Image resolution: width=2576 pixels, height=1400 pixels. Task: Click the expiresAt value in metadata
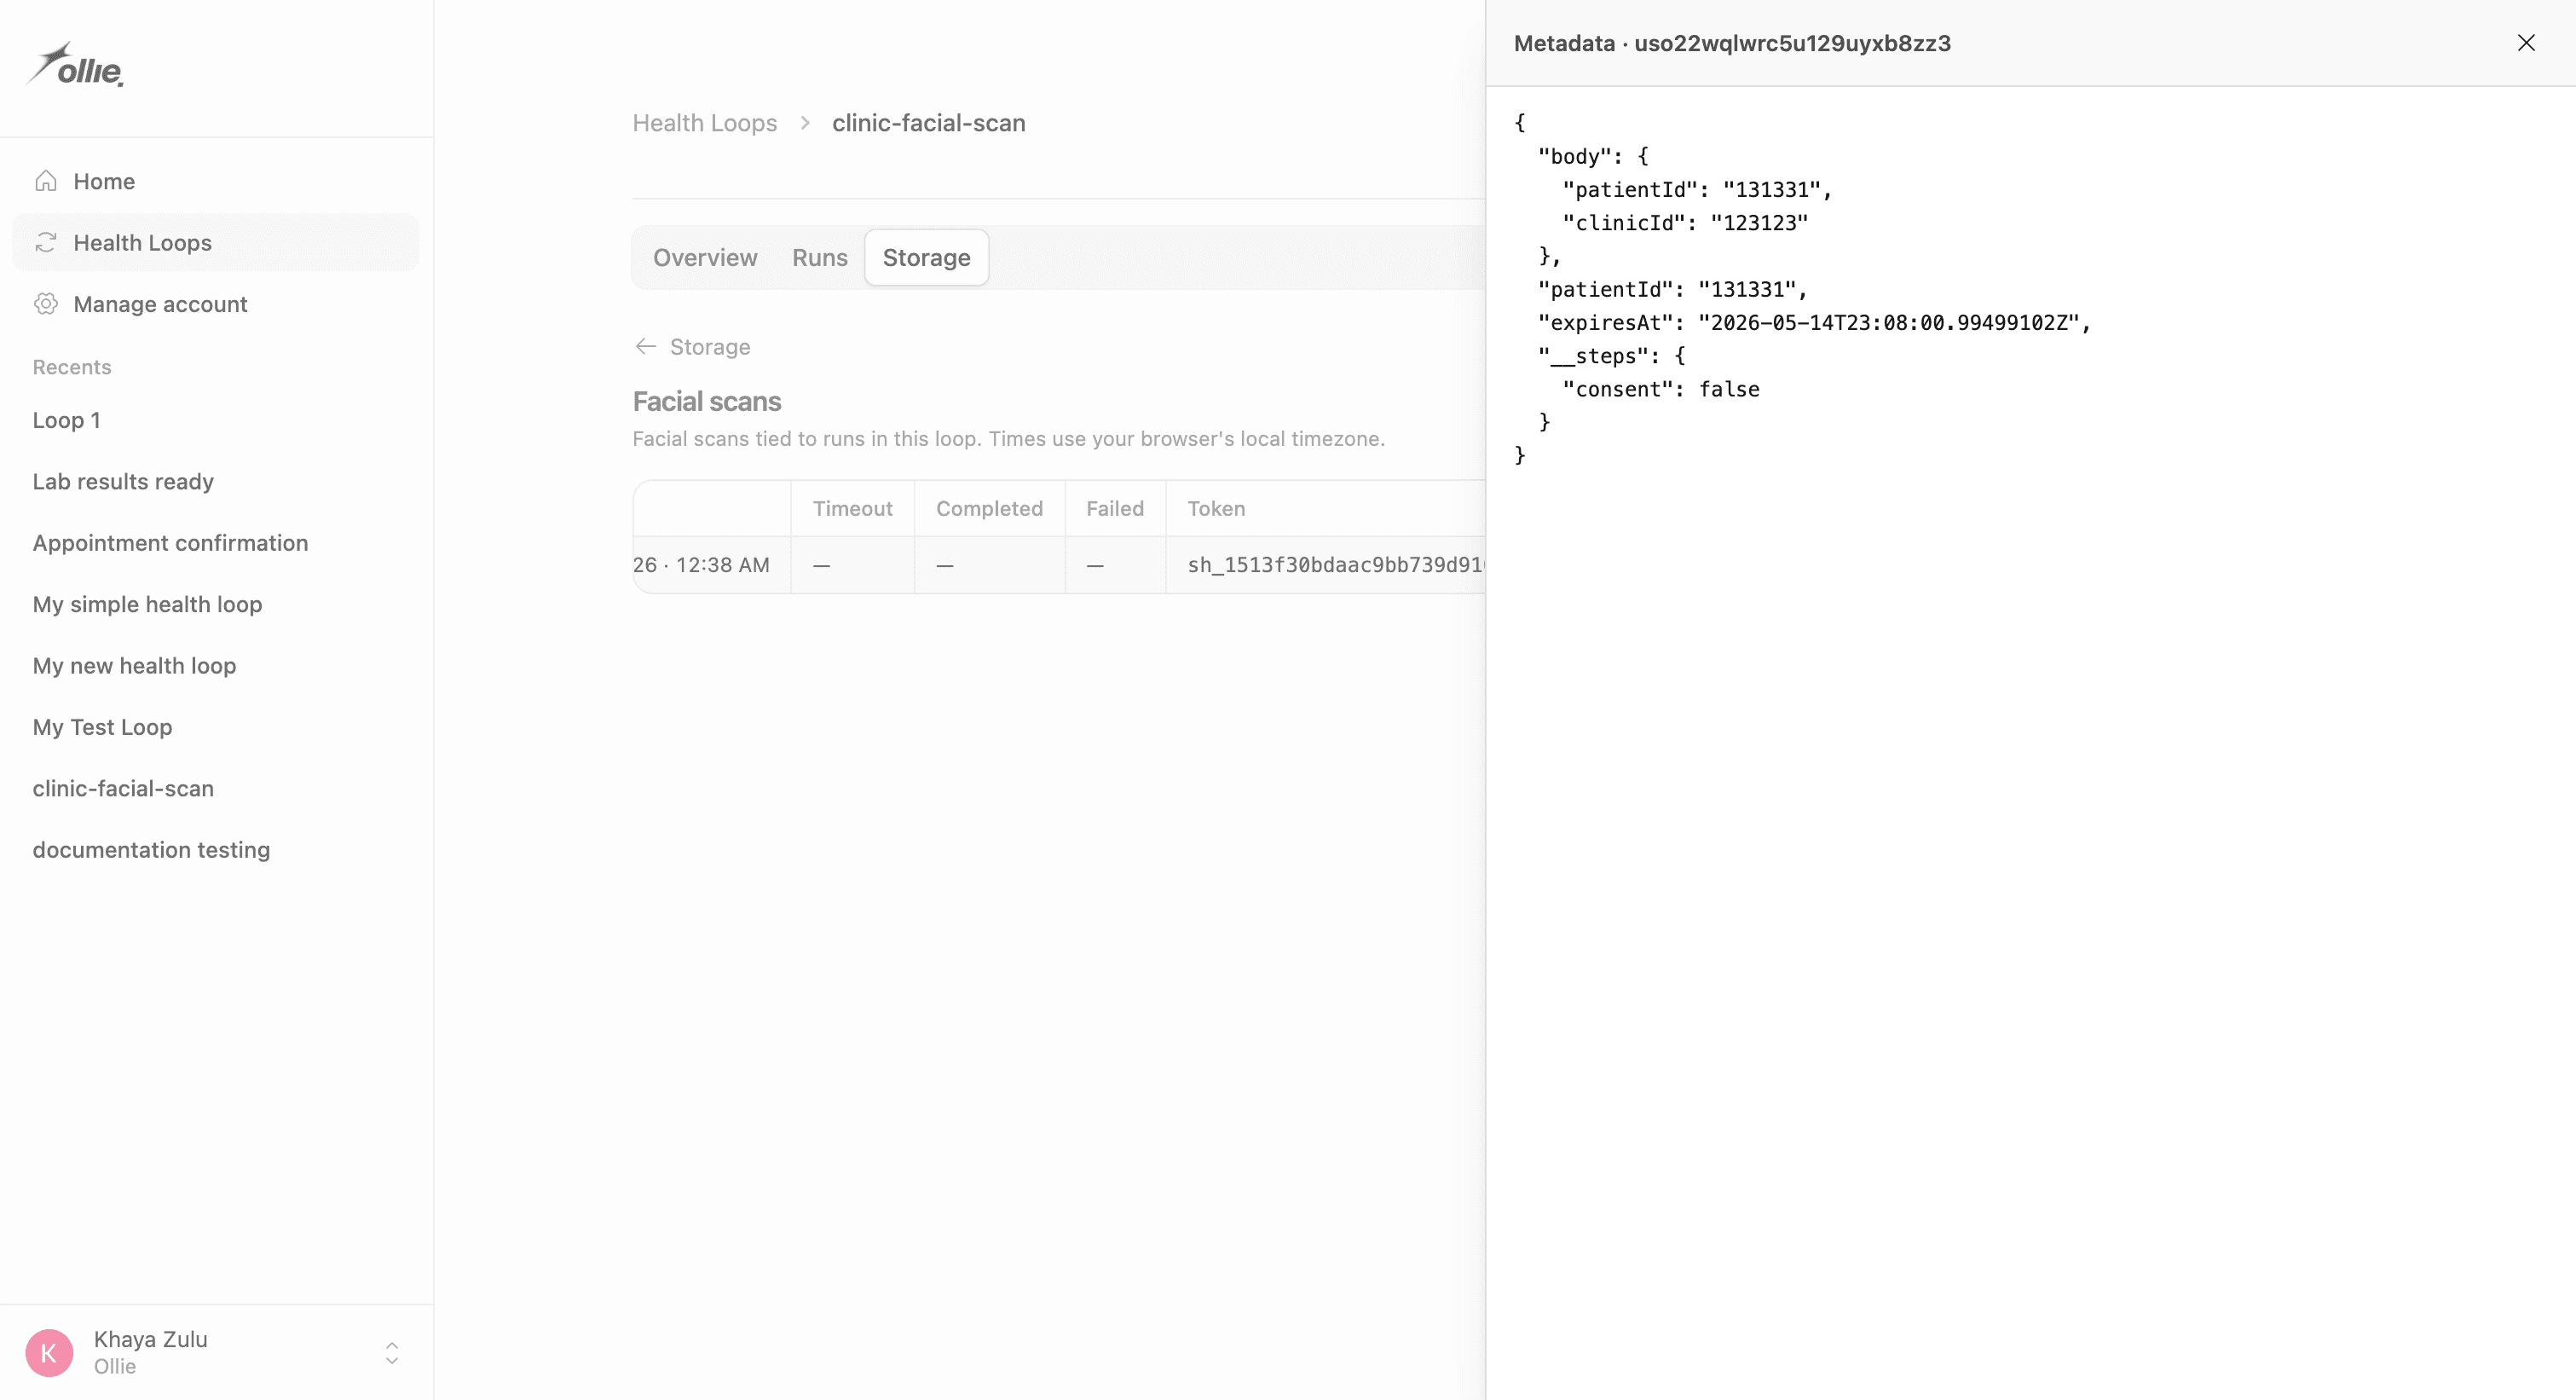point(1888,322)
